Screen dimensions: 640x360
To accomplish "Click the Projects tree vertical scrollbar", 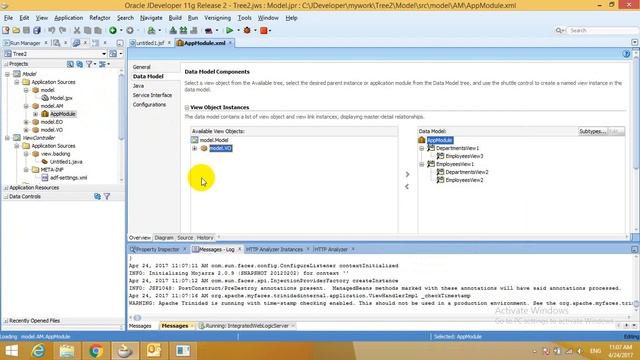I will (121, 108).
